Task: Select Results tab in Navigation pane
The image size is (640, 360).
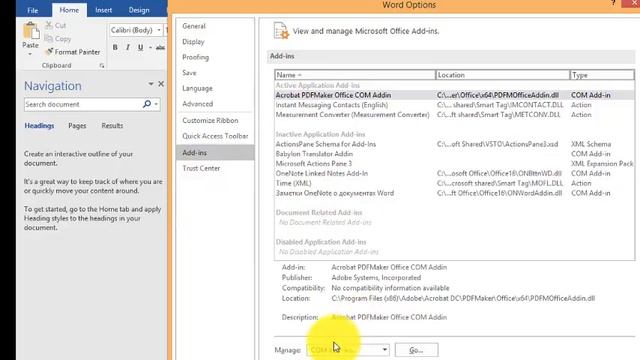Action: (x=112, y=126)
